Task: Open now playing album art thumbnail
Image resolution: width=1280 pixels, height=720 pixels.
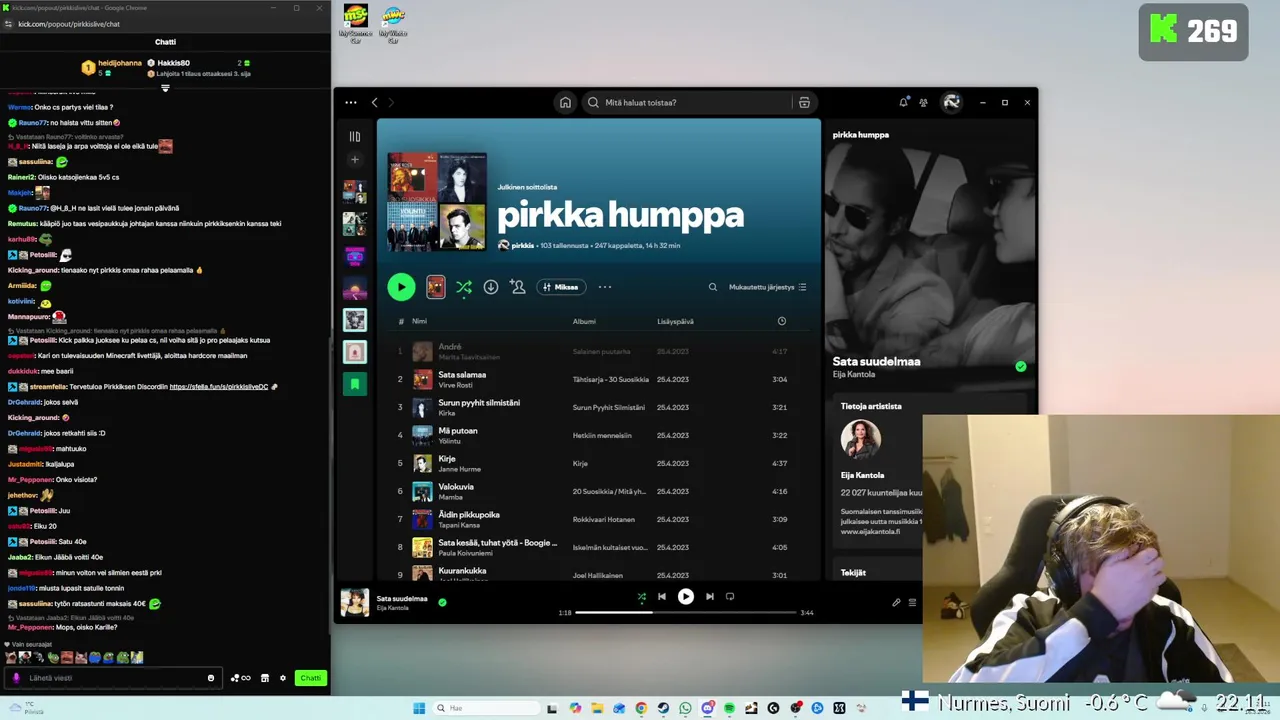Action: click(354, 602)
